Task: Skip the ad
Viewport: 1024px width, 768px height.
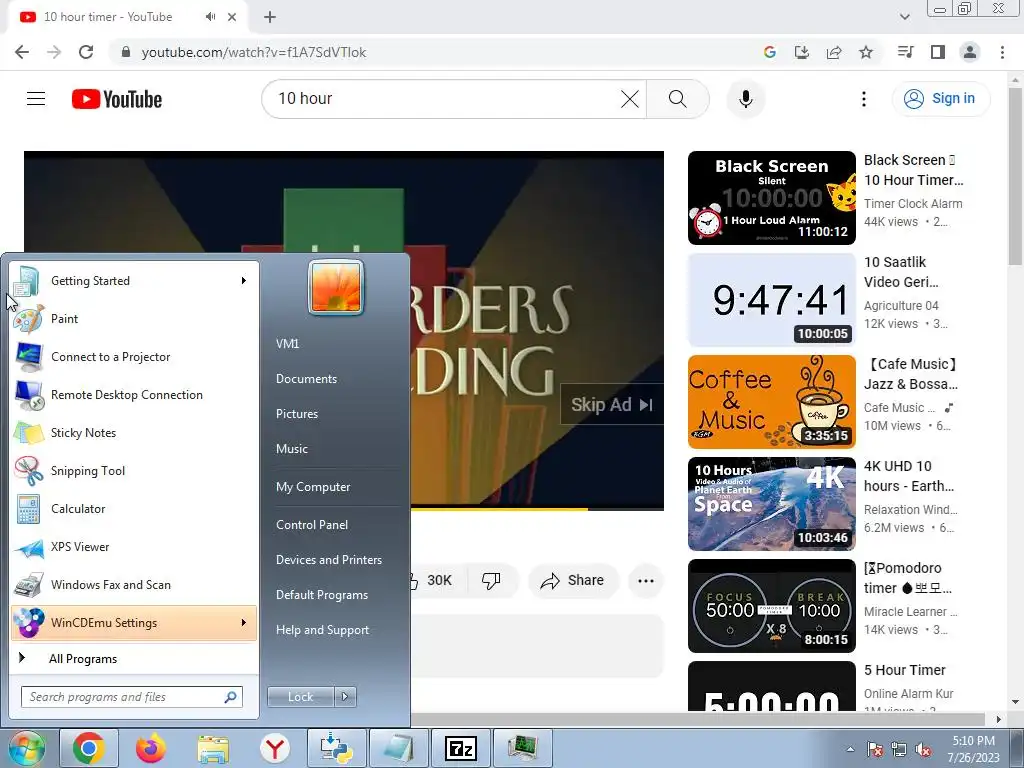Action: pos(612,405)
